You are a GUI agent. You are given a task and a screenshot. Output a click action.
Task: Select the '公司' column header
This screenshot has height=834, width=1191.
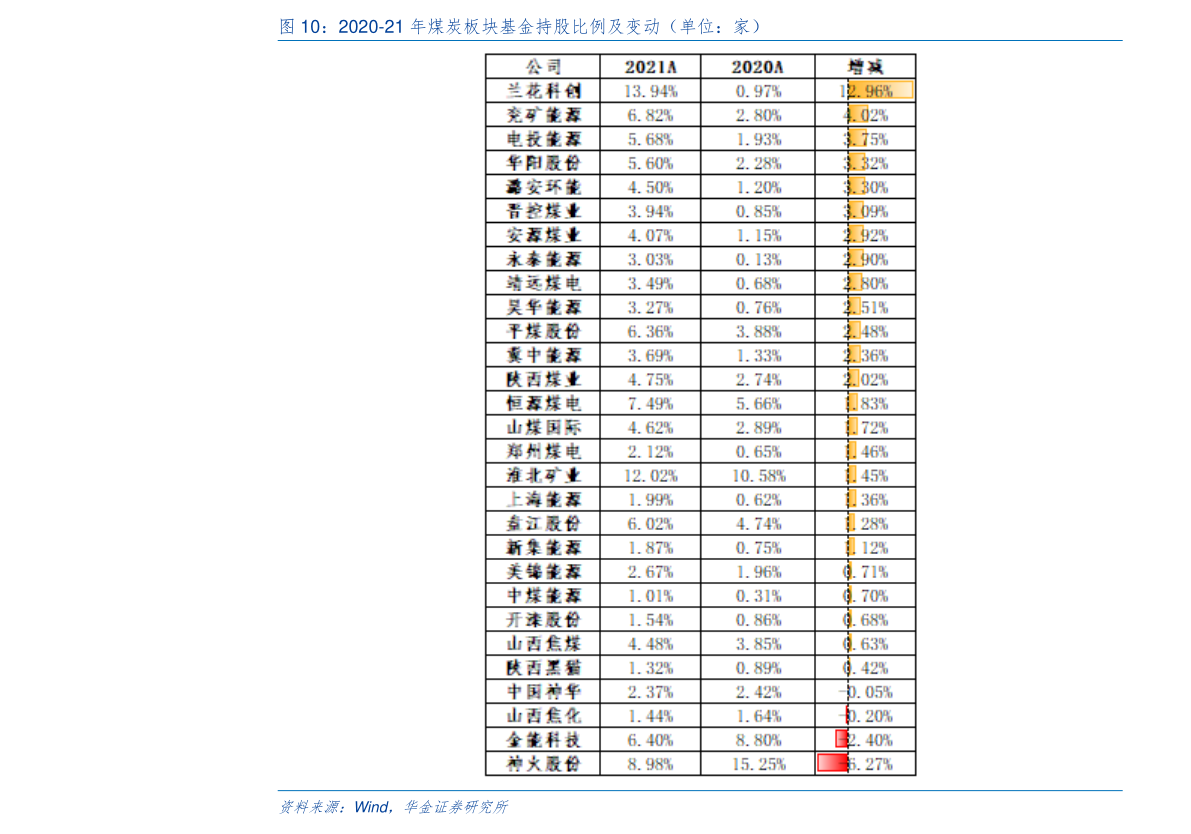[543, 67]
